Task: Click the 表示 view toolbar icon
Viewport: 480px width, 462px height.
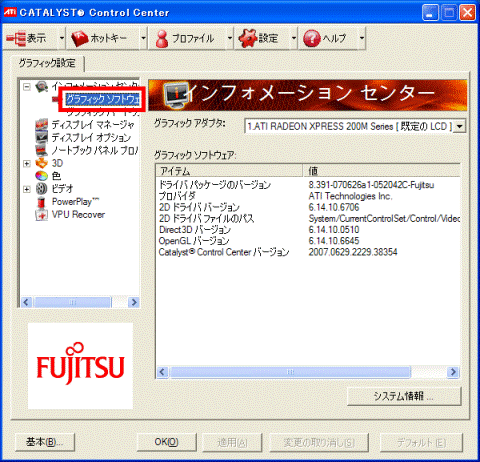Action: click(16, 38)
